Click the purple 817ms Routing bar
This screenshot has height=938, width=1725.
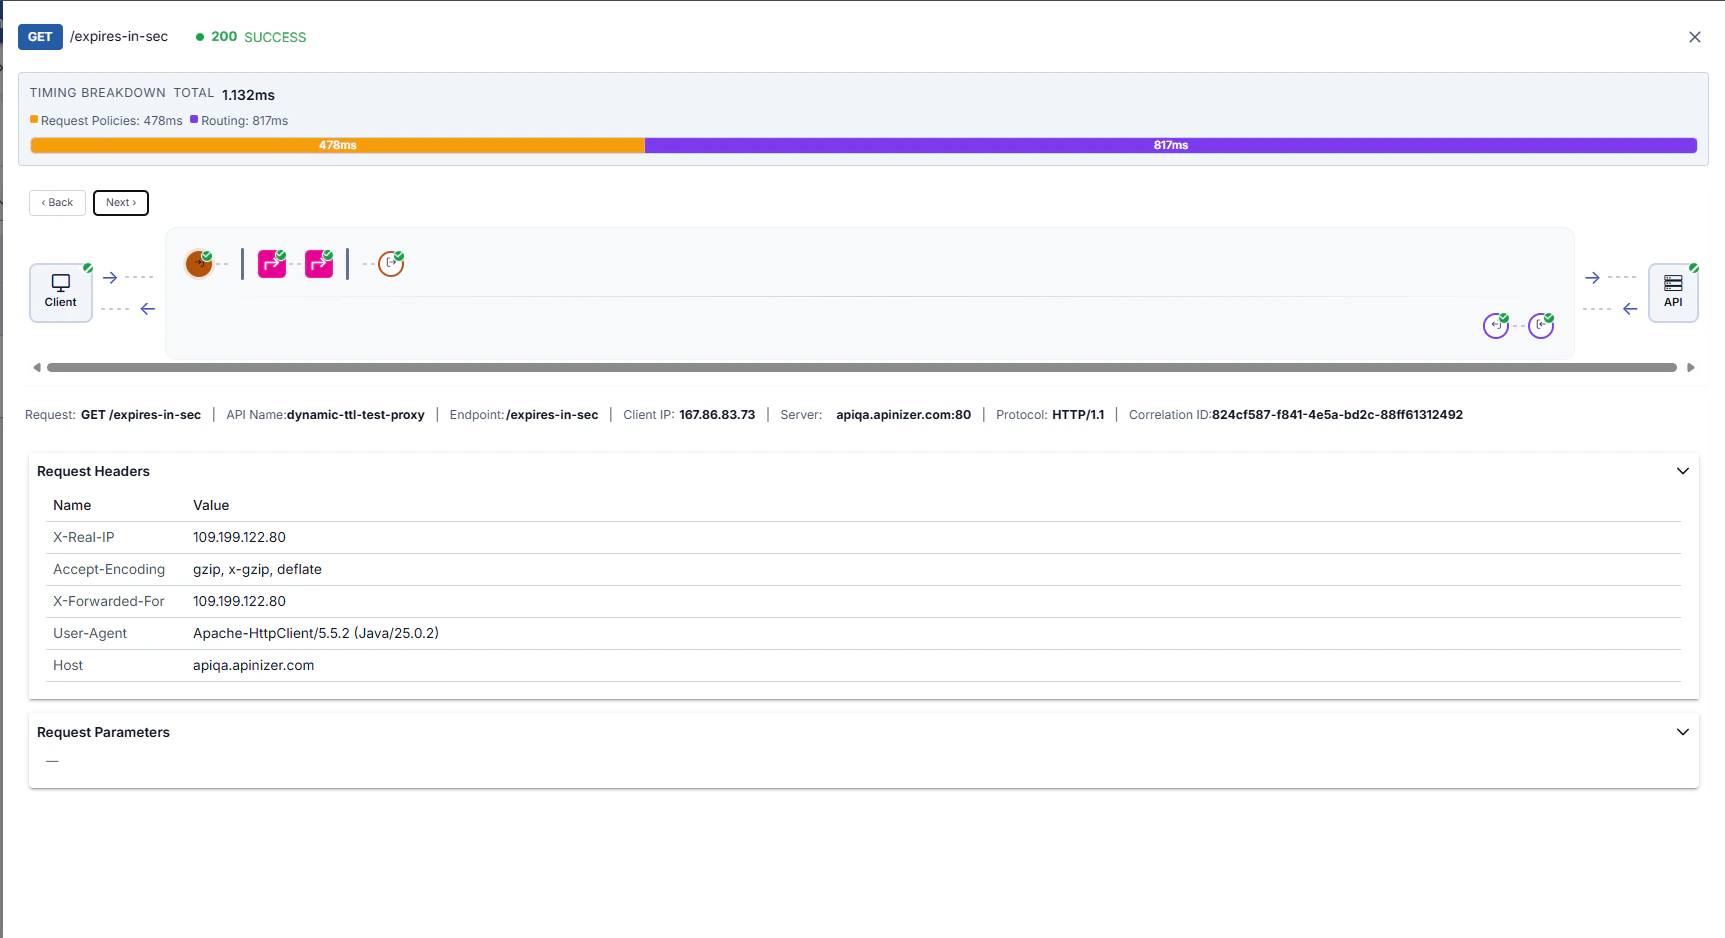(1171, 145)
